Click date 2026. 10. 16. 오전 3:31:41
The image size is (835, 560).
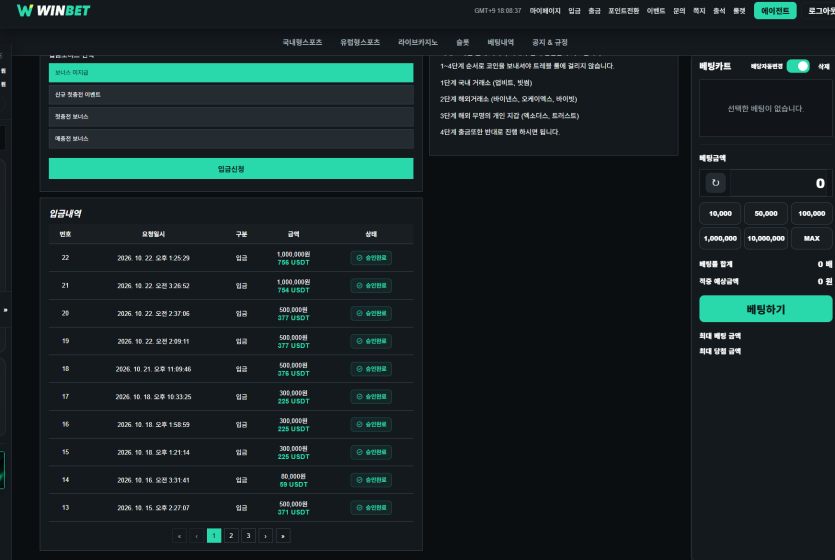[x=153, y=480]
